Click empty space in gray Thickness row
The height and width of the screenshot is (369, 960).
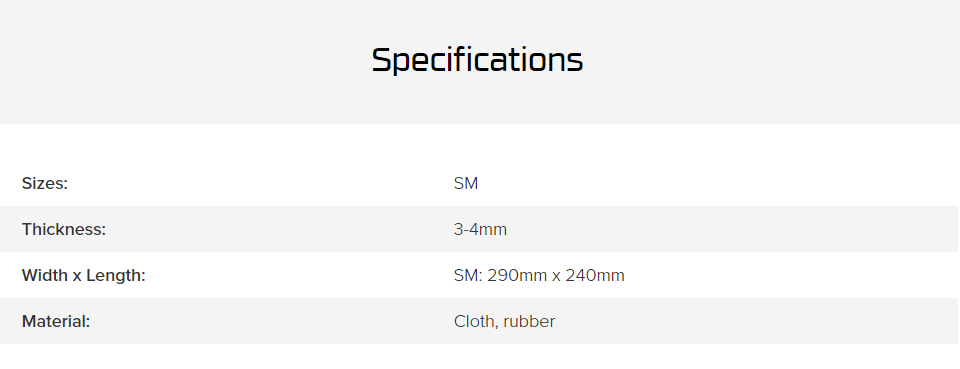735,229
